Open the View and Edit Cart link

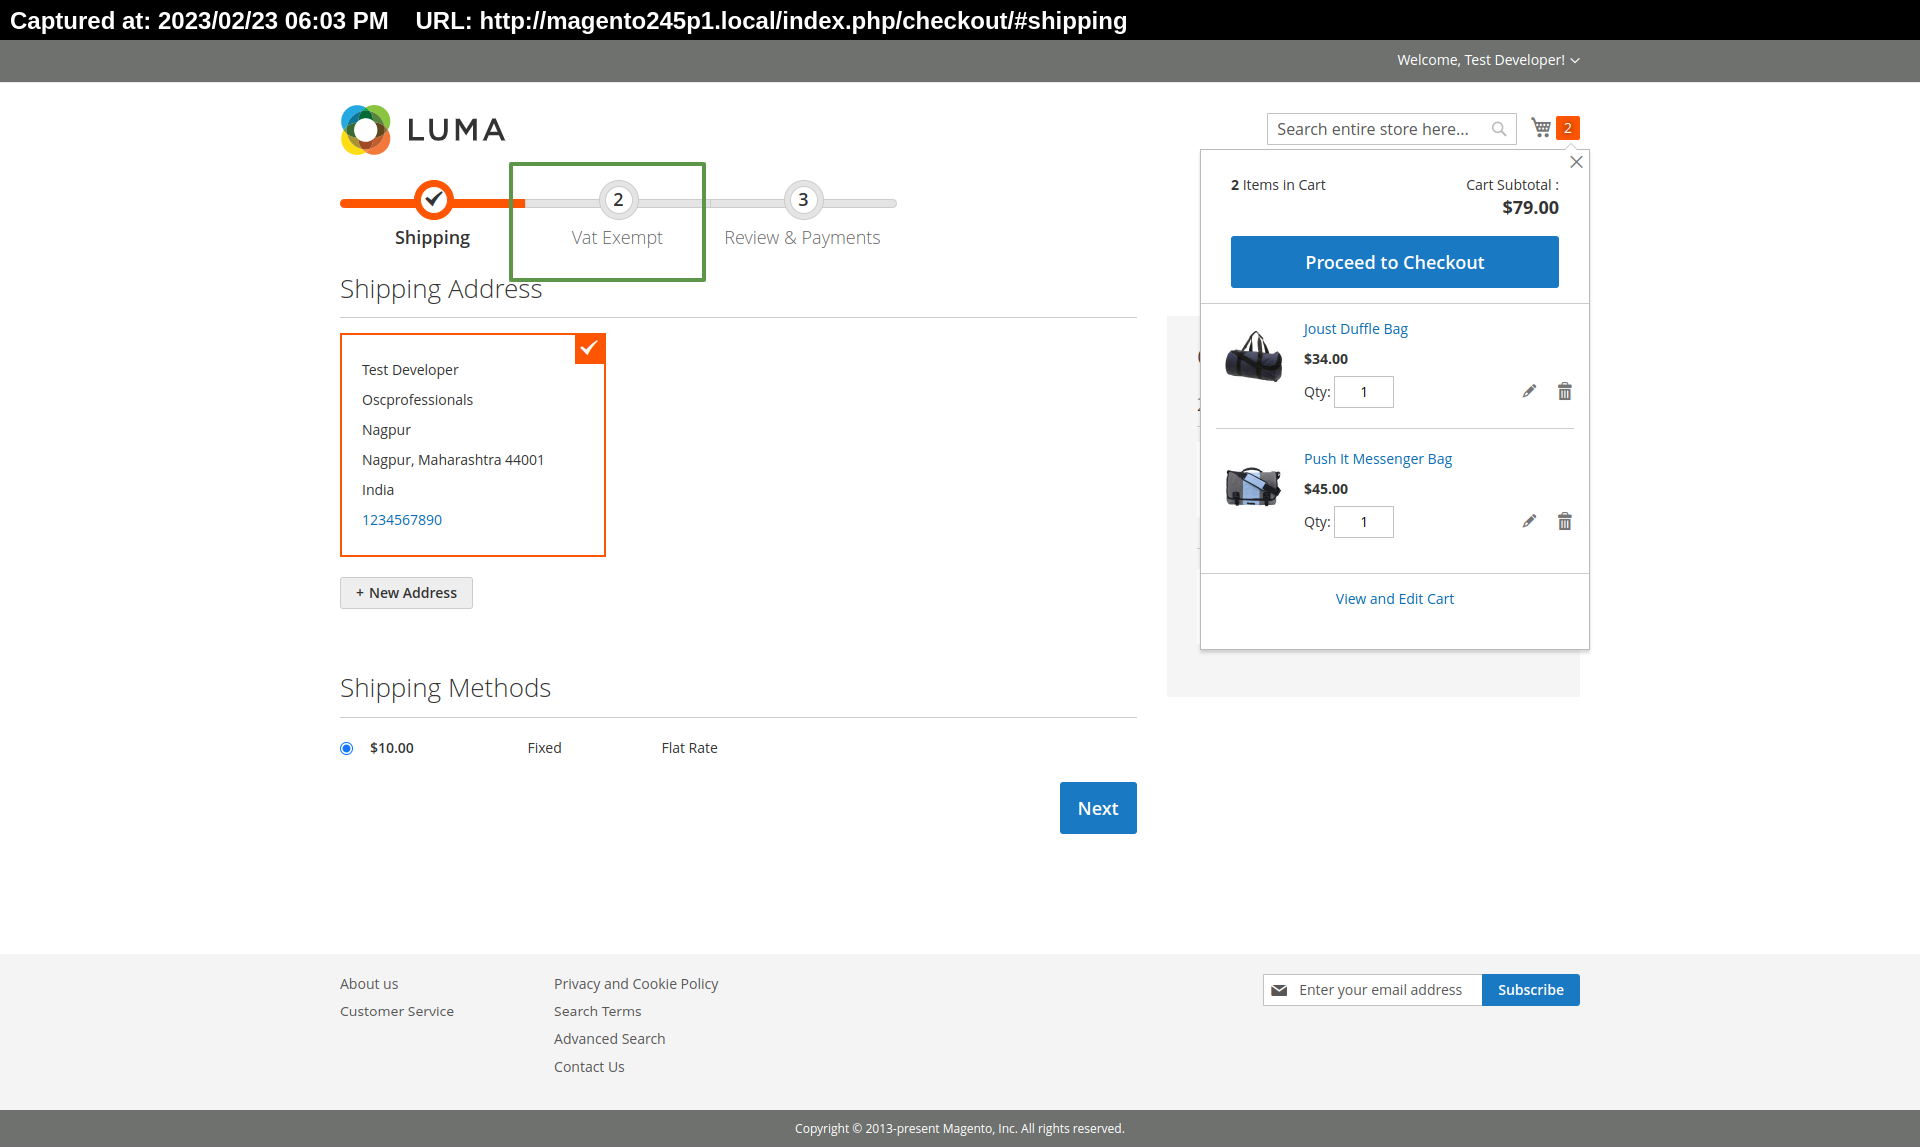coord(1394,599)
